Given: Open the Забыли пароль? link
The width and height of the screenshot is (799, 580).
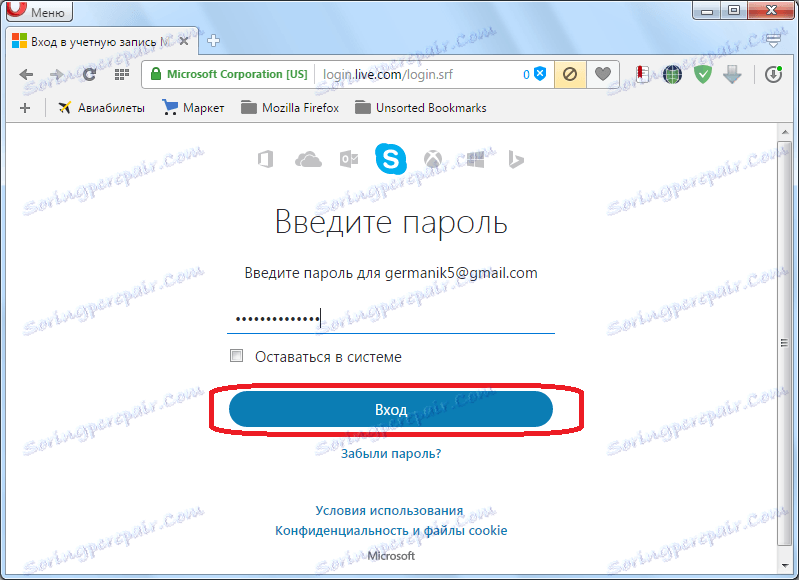Looking at the screenshot, I should (x=391, y=454).
